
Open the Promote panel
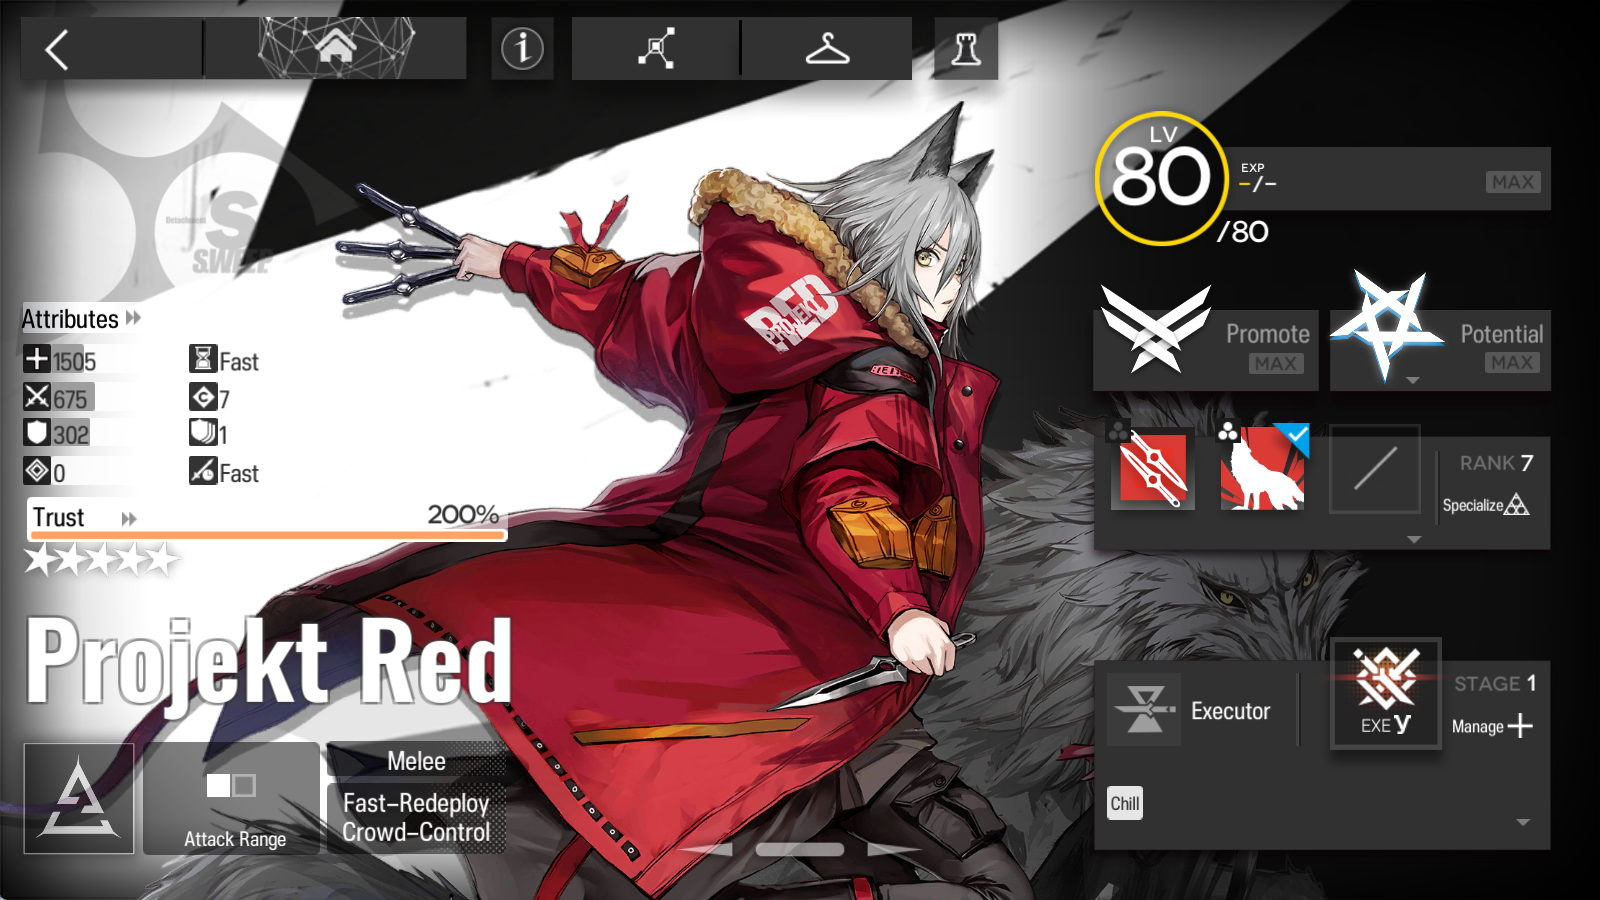click(x=1206, y=350)
